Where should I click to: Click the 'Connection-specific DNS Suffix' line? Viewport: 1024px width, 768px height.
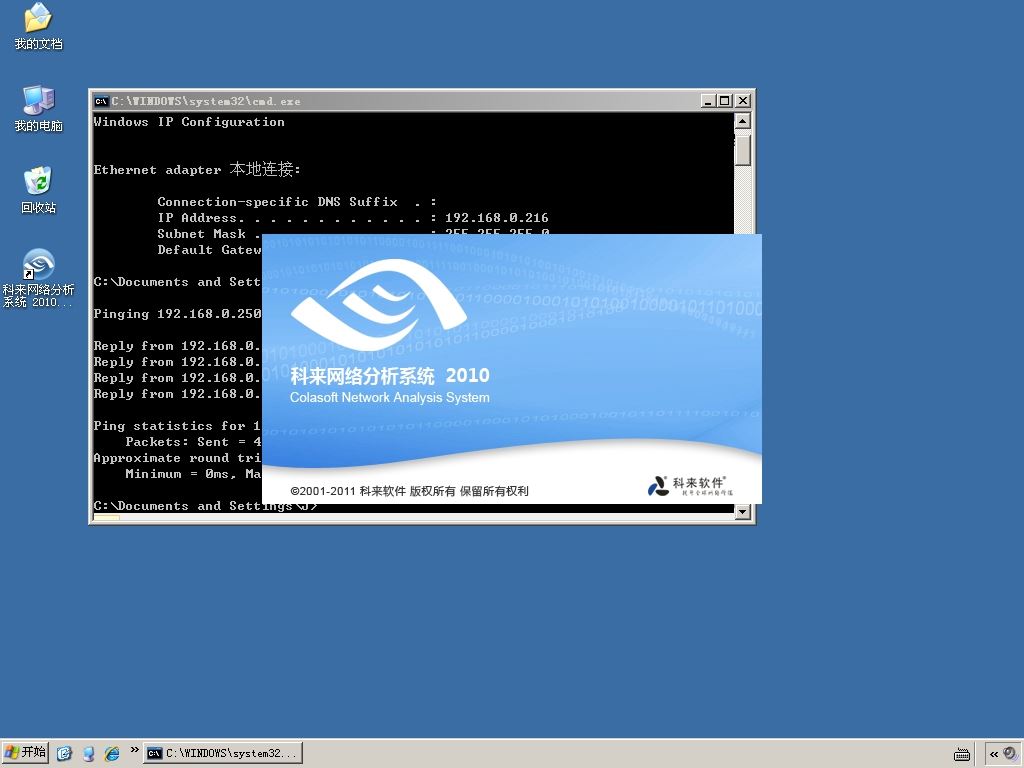(296, 202)
